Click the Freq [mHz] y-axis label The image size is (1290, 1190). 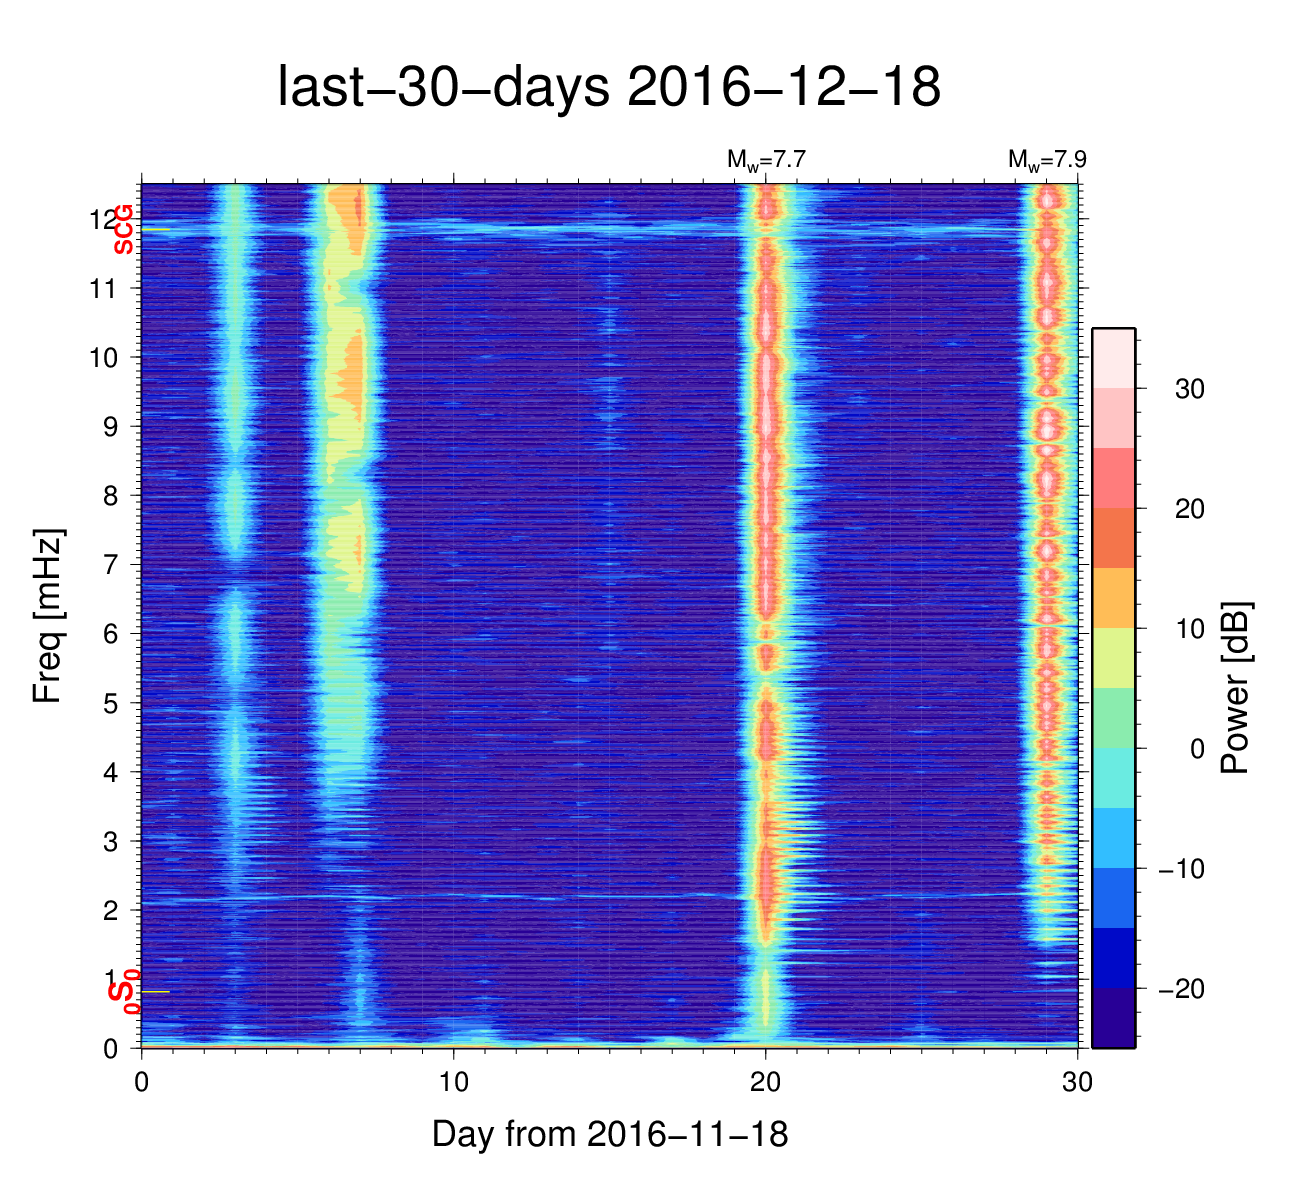pyautogui.click(x=48, y=616)
